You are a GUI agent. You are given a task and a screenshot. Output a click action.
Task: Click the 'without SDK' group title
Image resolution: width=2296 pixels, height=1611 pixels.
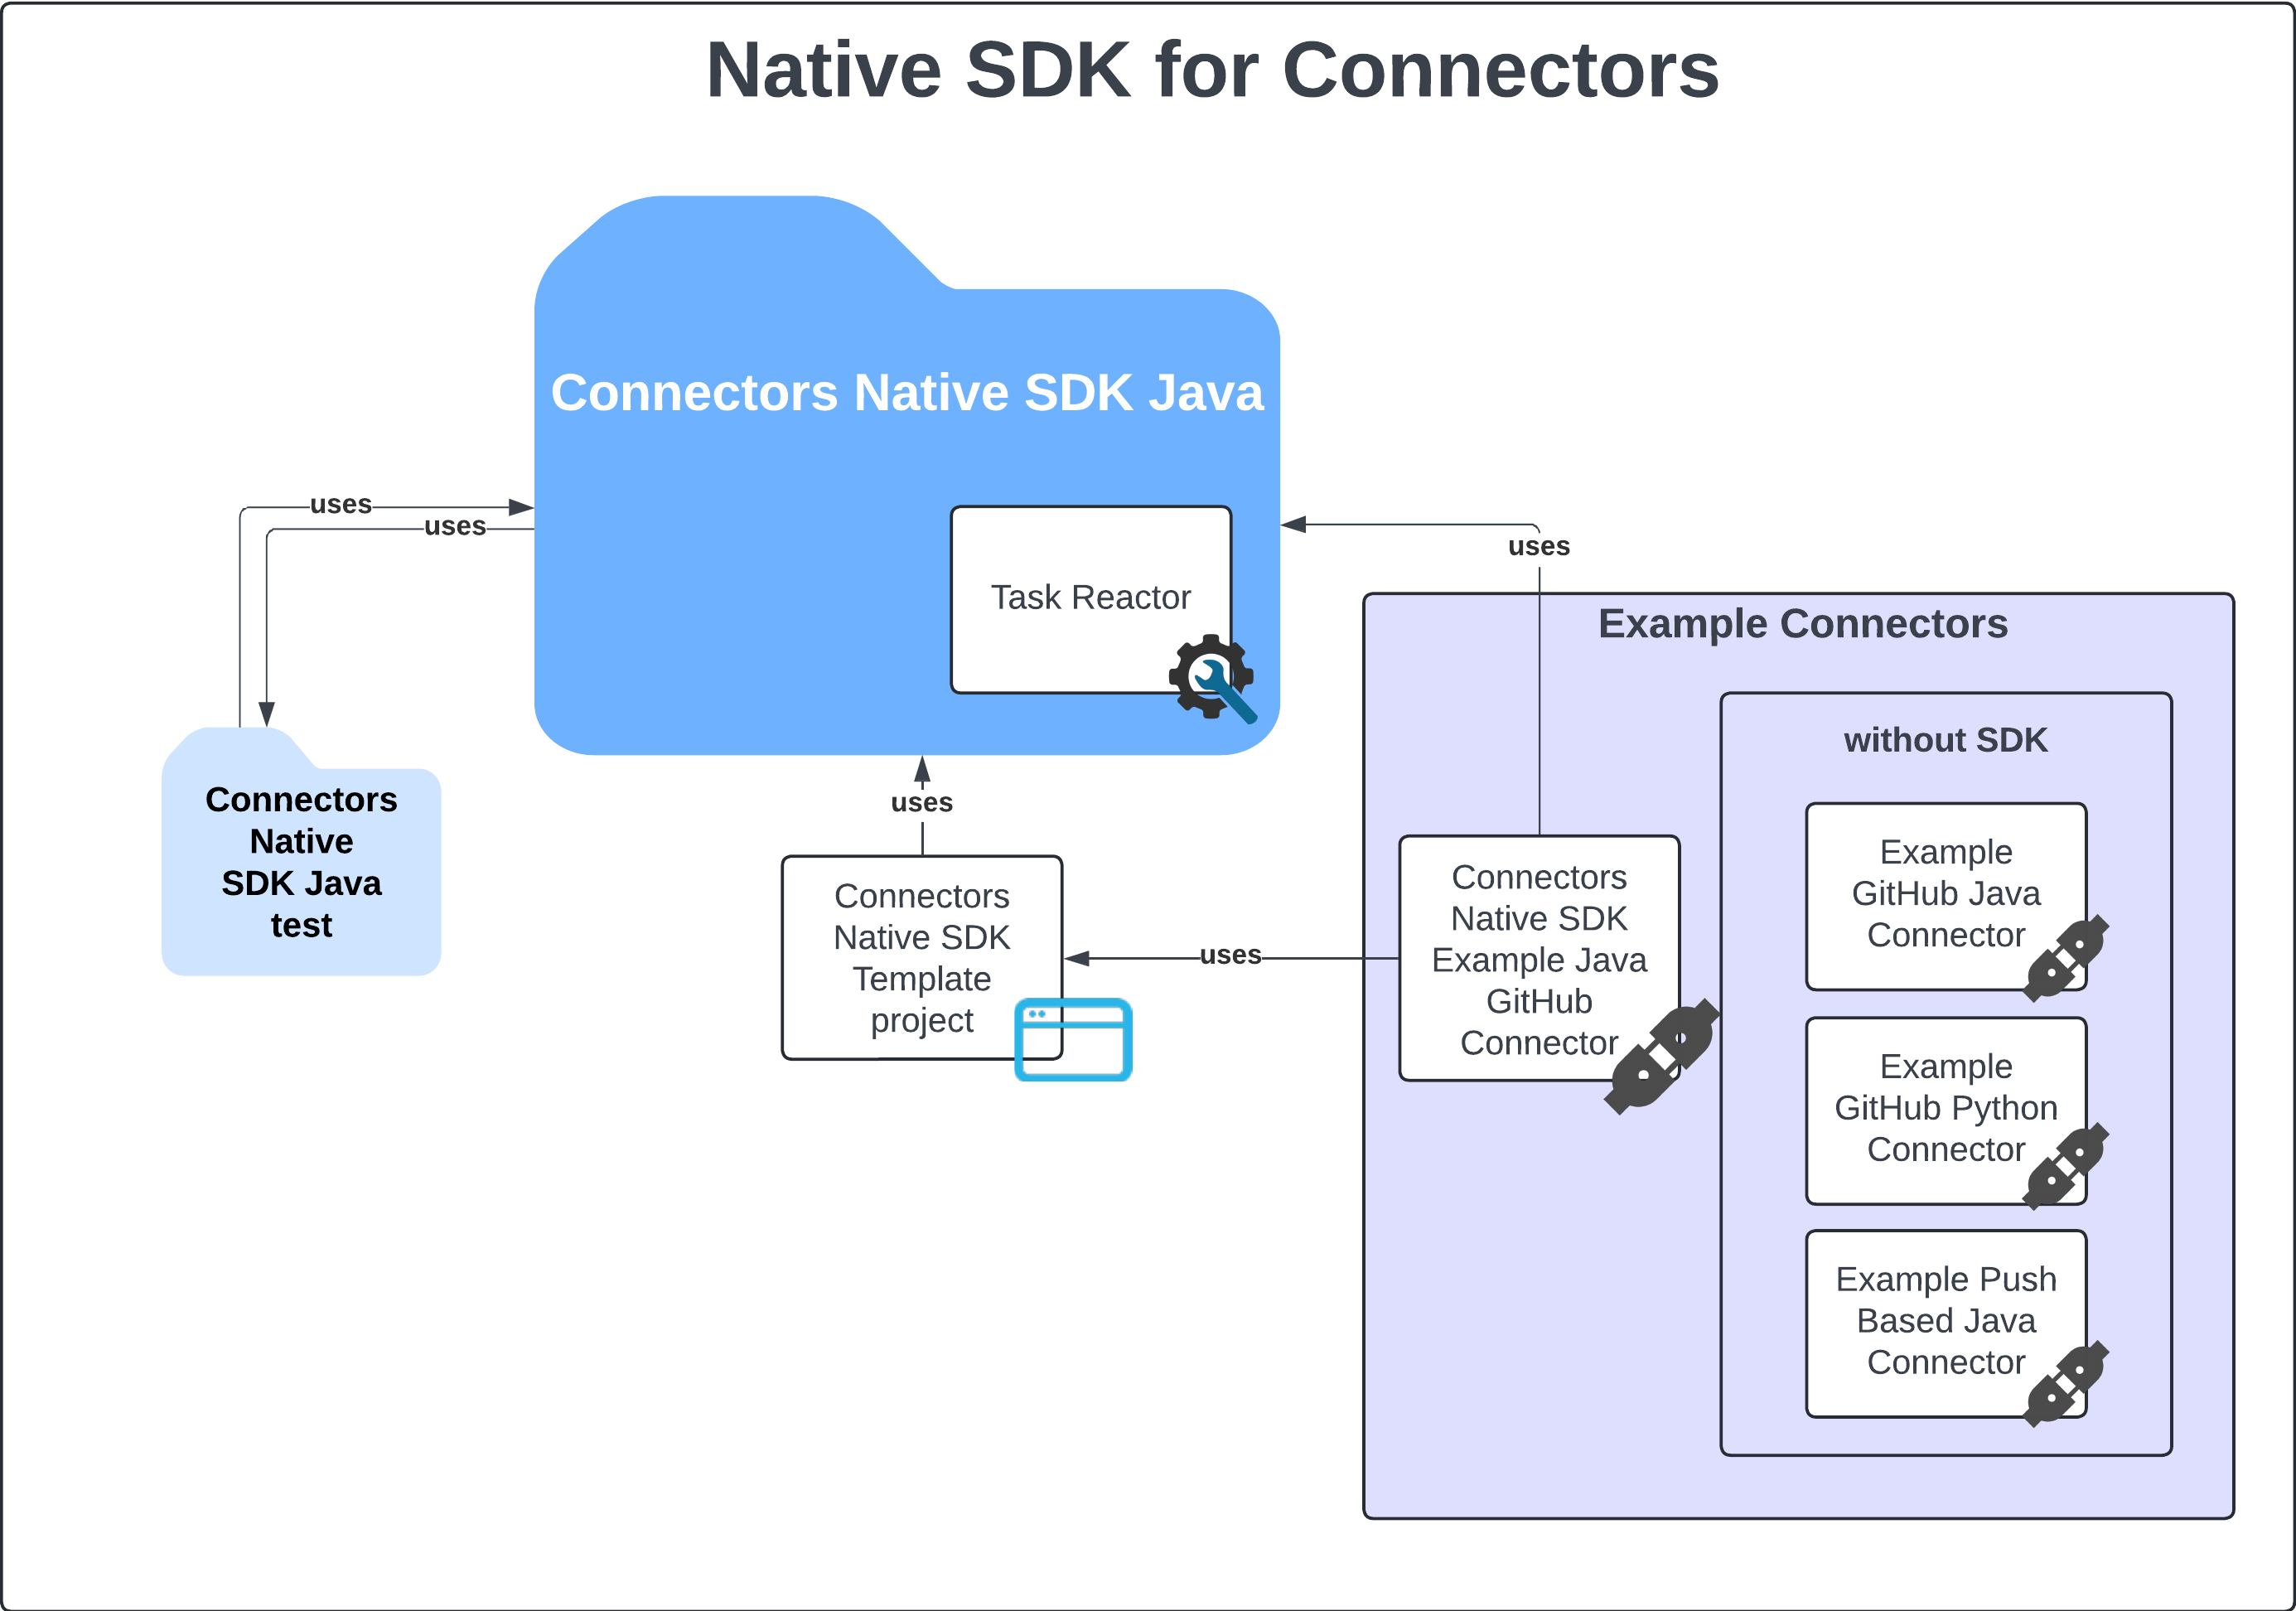(x=1945, y=740)
